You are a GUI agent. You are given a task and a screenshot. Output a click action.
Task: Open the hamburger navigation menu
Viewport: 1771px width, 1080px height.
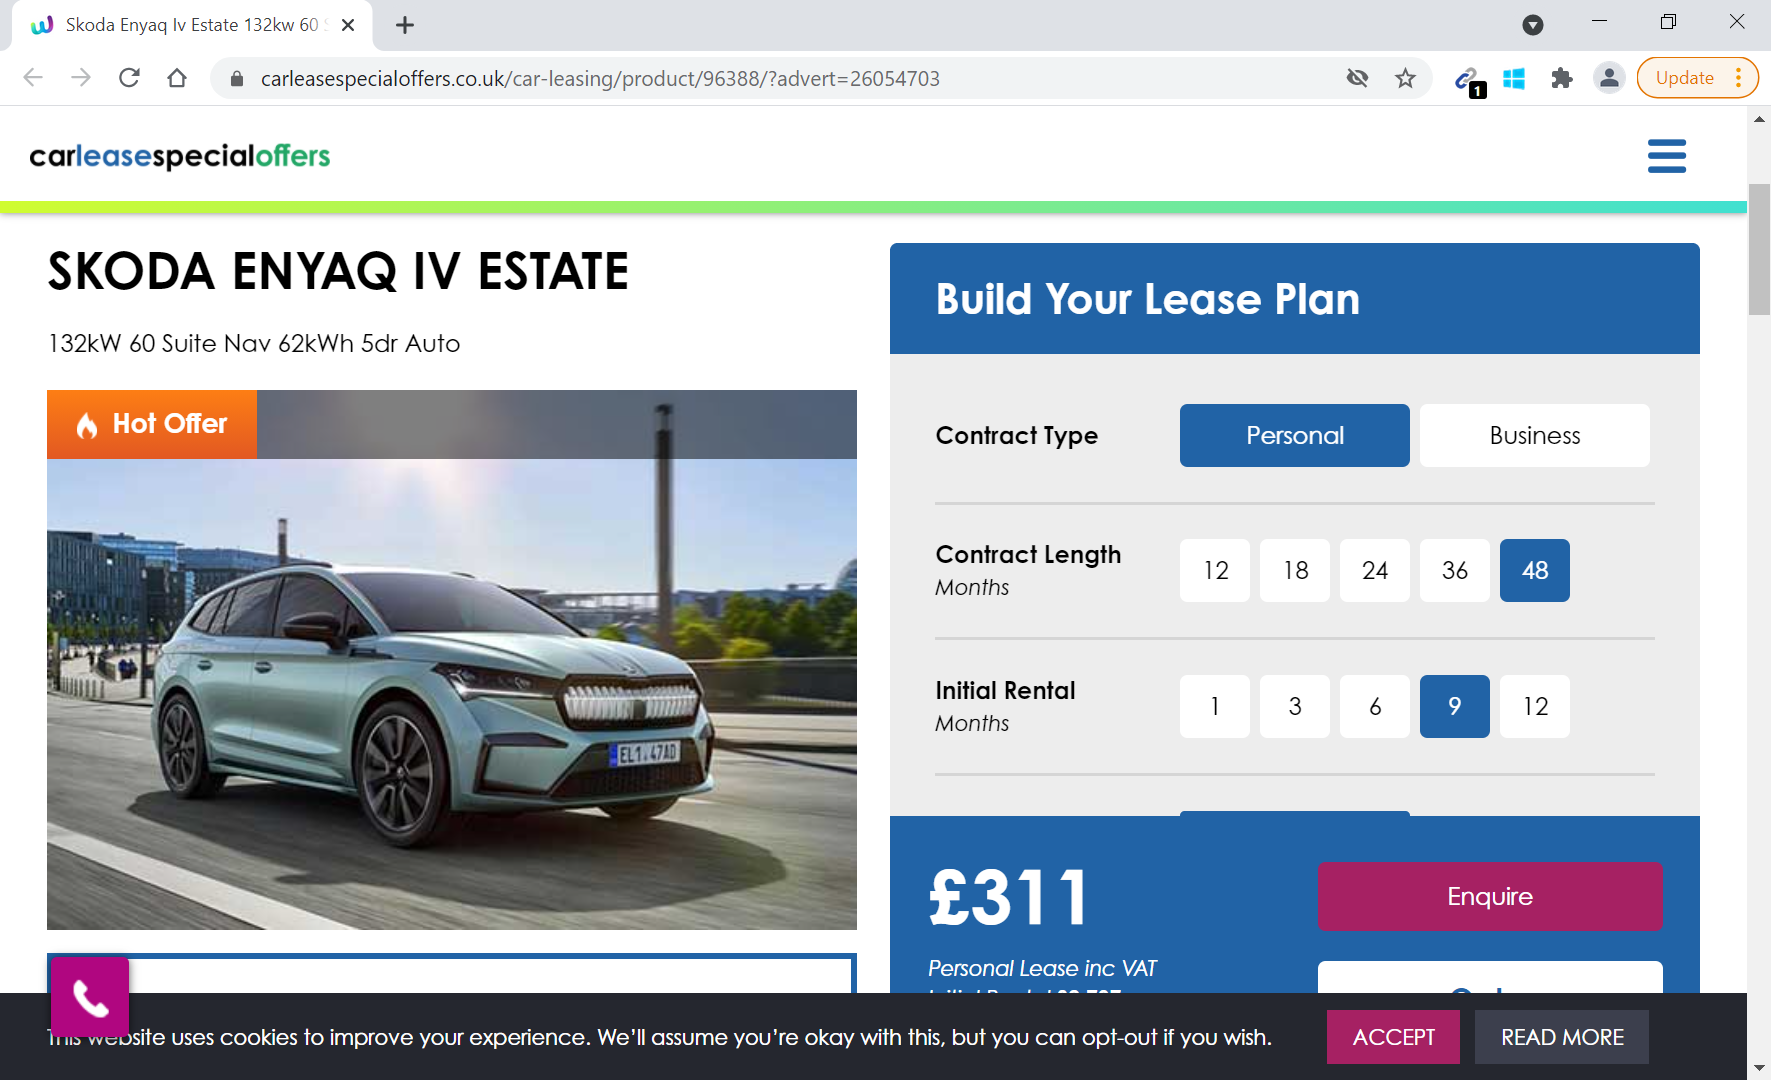click(x=1666, y=156)
